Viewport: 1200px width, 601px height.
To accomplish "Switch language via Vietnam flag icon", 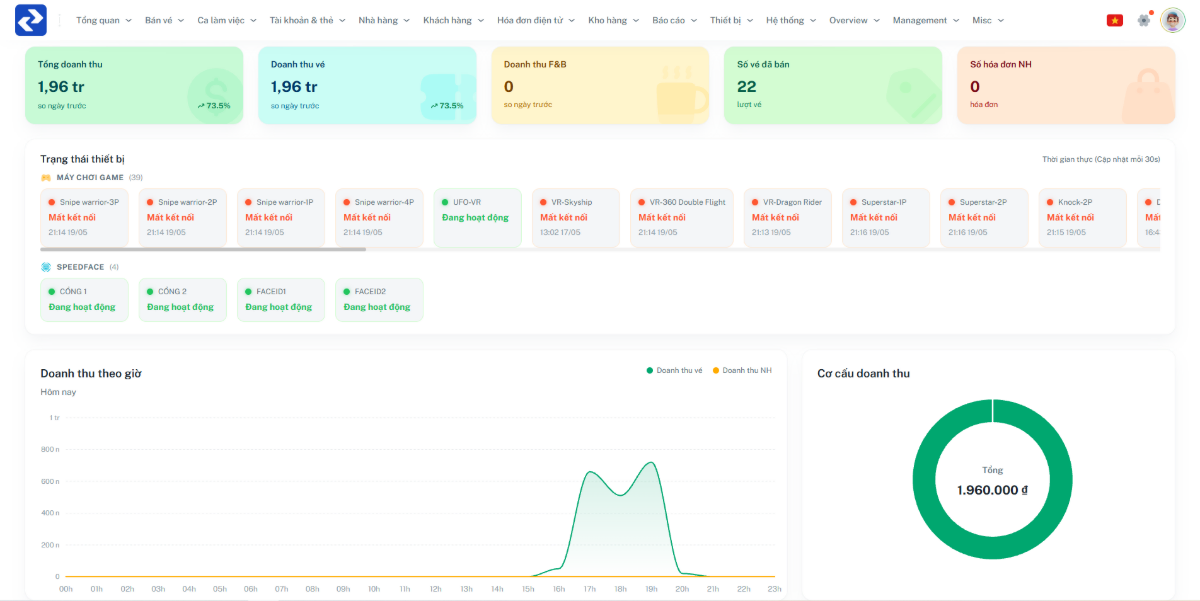I will coord(1114,20).
